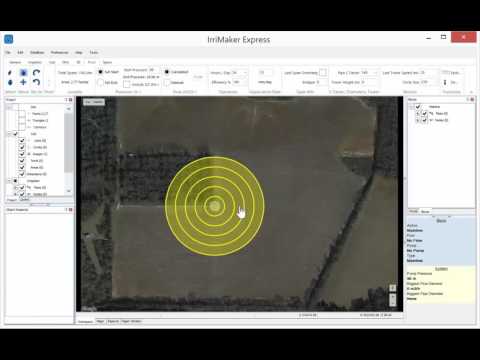Screen dimensions: 480x360
Task: Open the Hours per Day dropdown
Action: click(245, 72)
